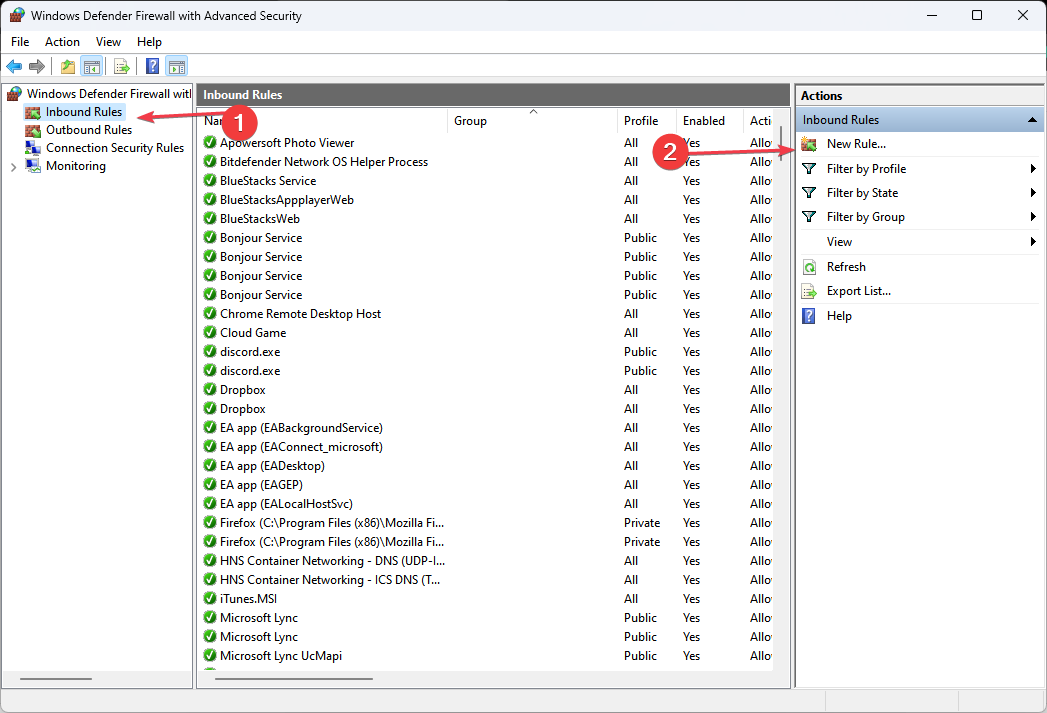1047x713 pixels.
Task: Open the Help menu in the menu bar
Action: coord(150,42)
